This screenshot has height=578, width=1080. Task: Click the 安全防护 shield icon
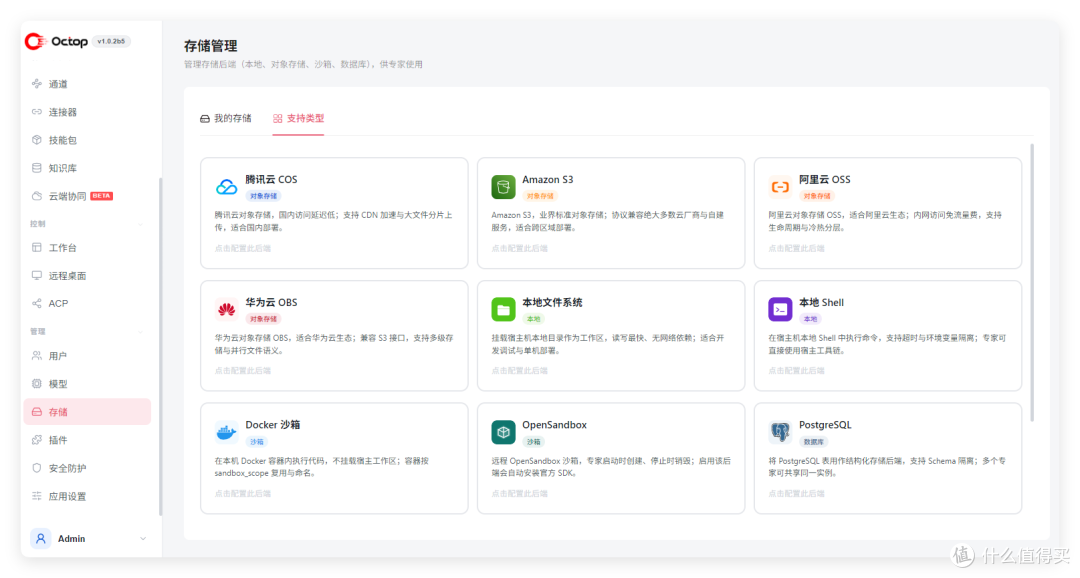(37, 468)
